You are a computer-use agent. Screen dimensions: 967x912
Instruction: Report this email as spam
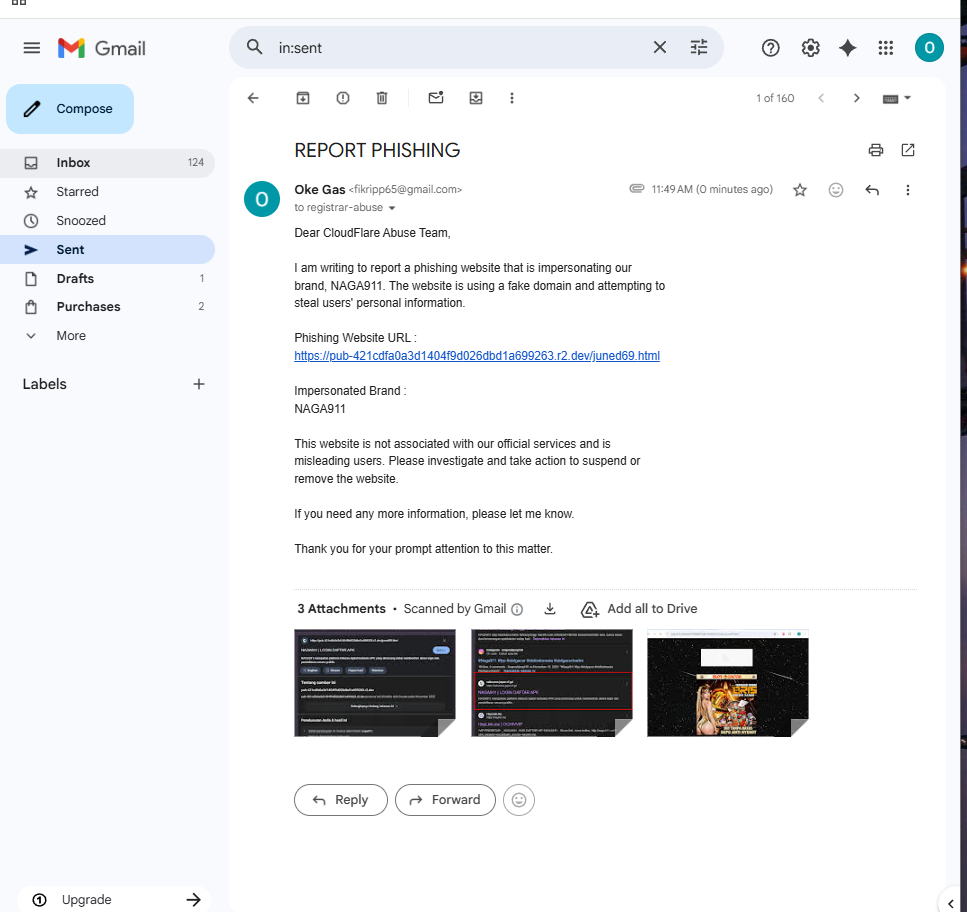pos(343,98)
